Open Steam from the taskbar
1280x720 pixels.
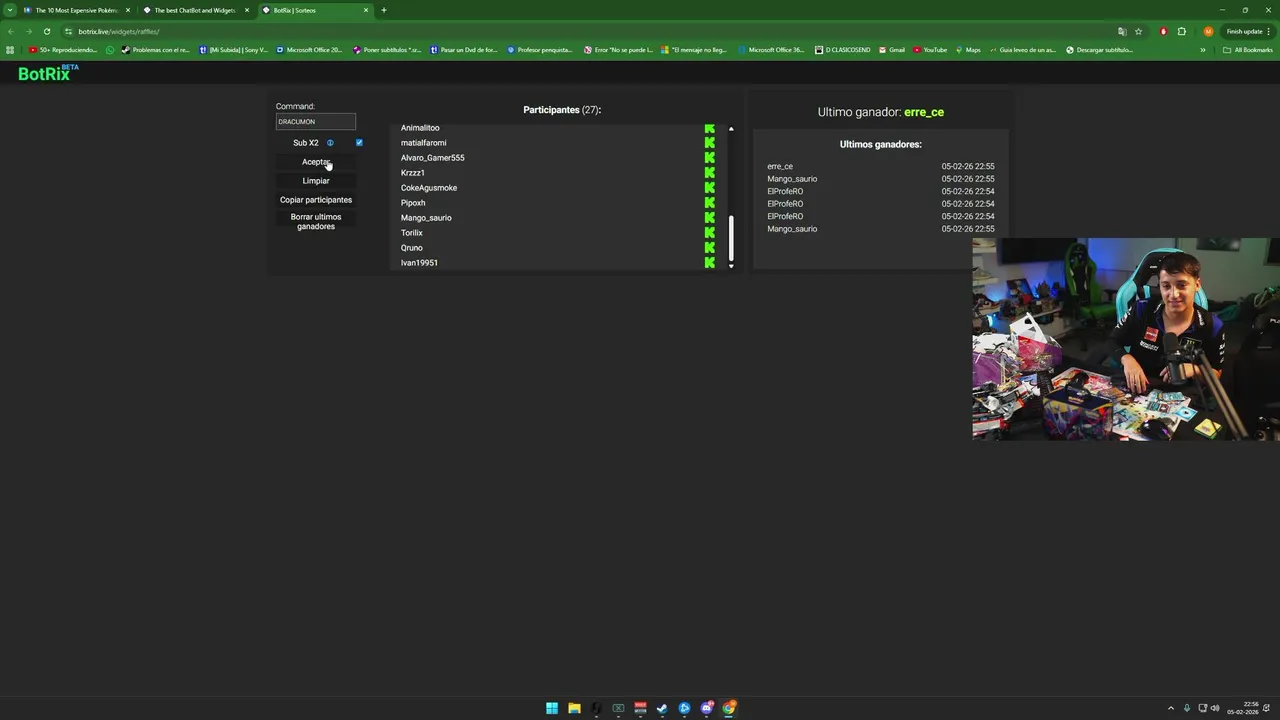(662, 708)
